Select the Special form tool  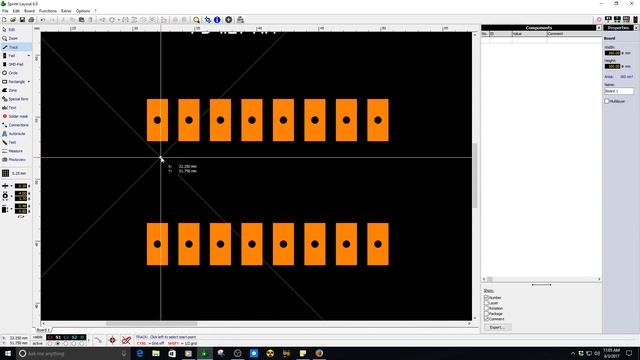point(16,99)
